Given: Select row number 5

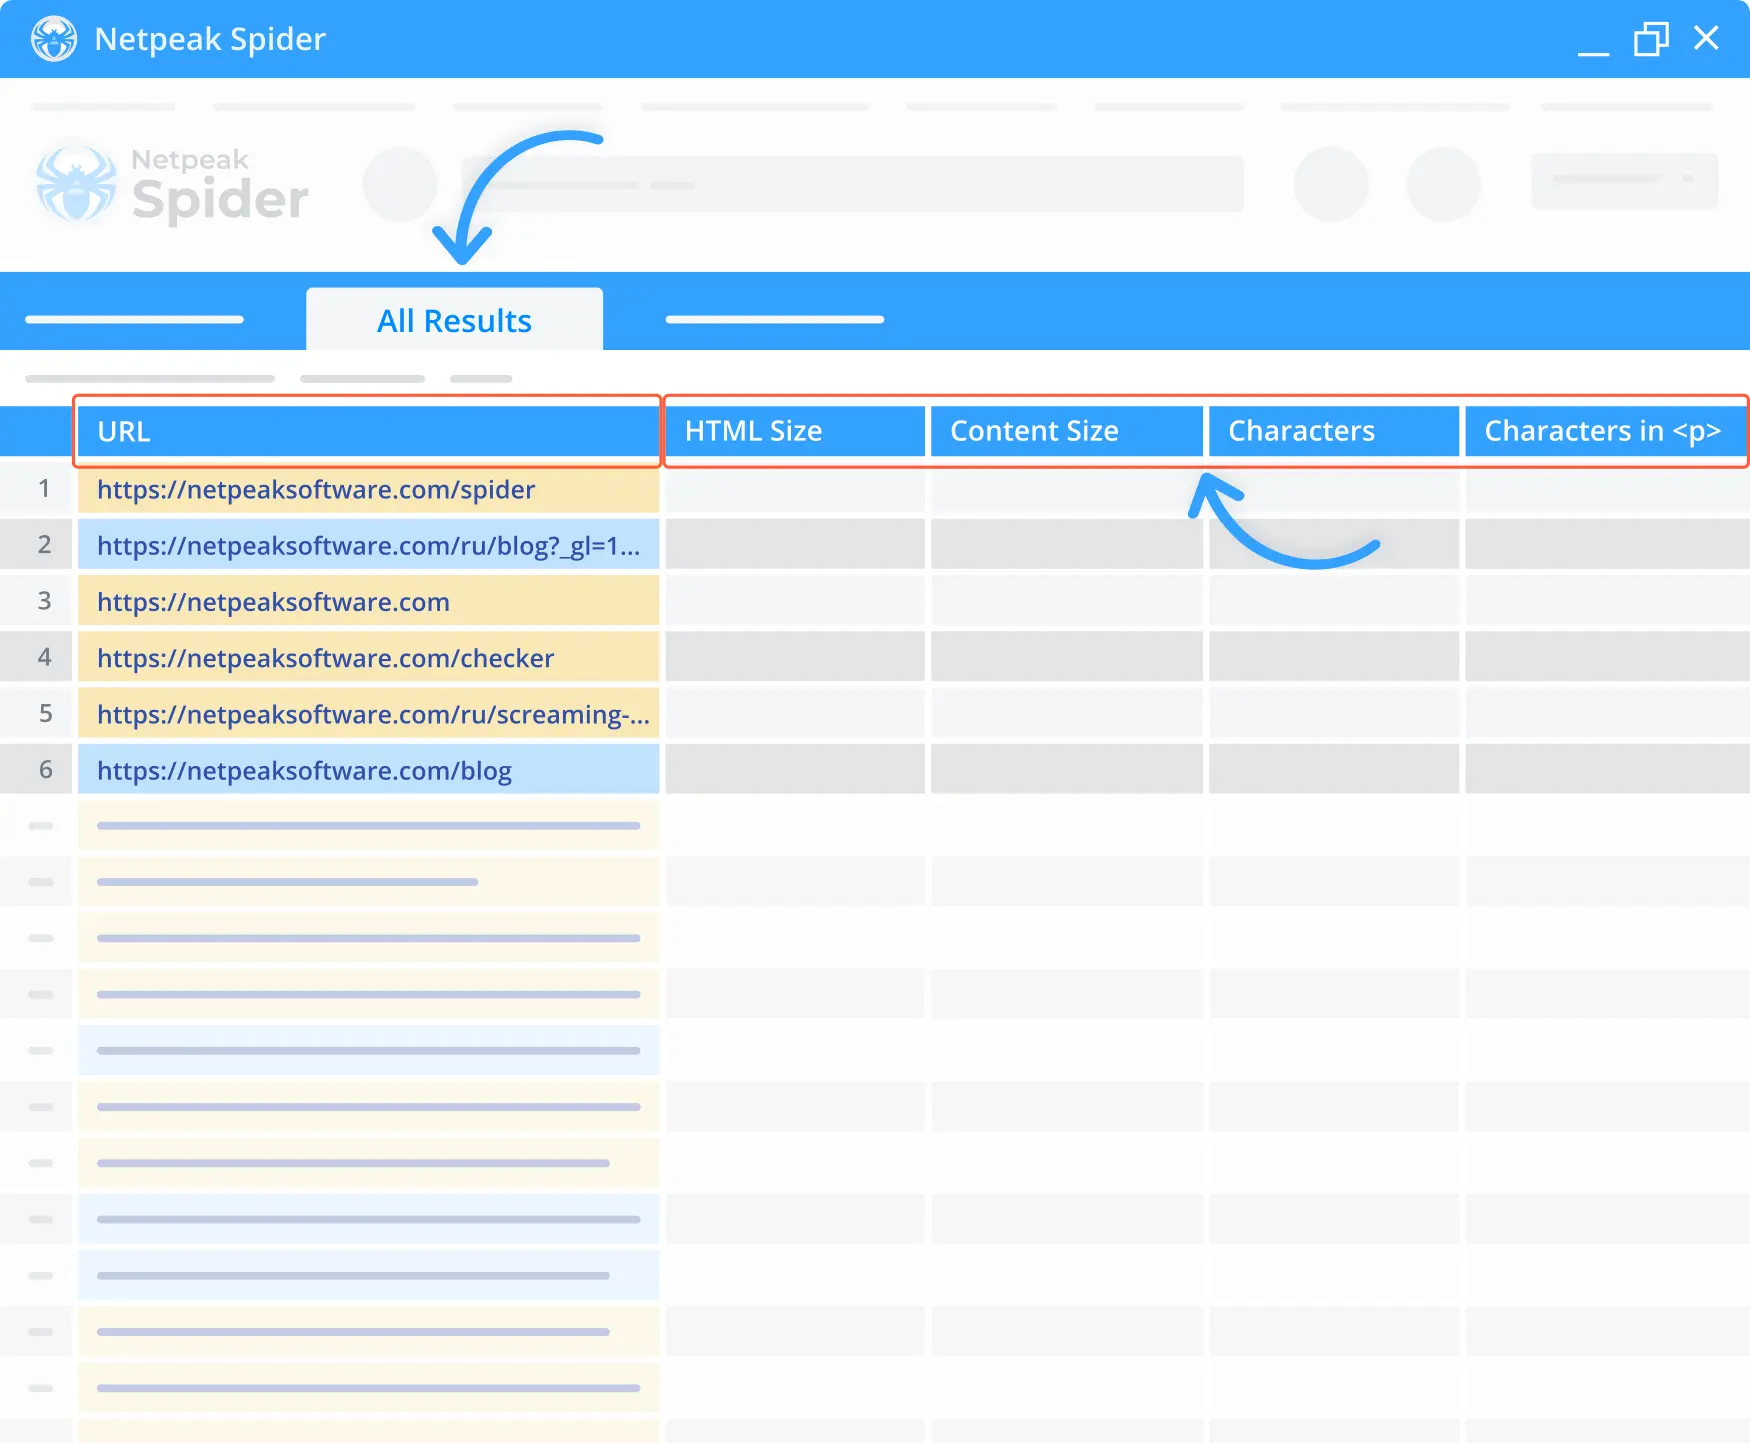Looking at the screenshot, I should coord(36,713).
